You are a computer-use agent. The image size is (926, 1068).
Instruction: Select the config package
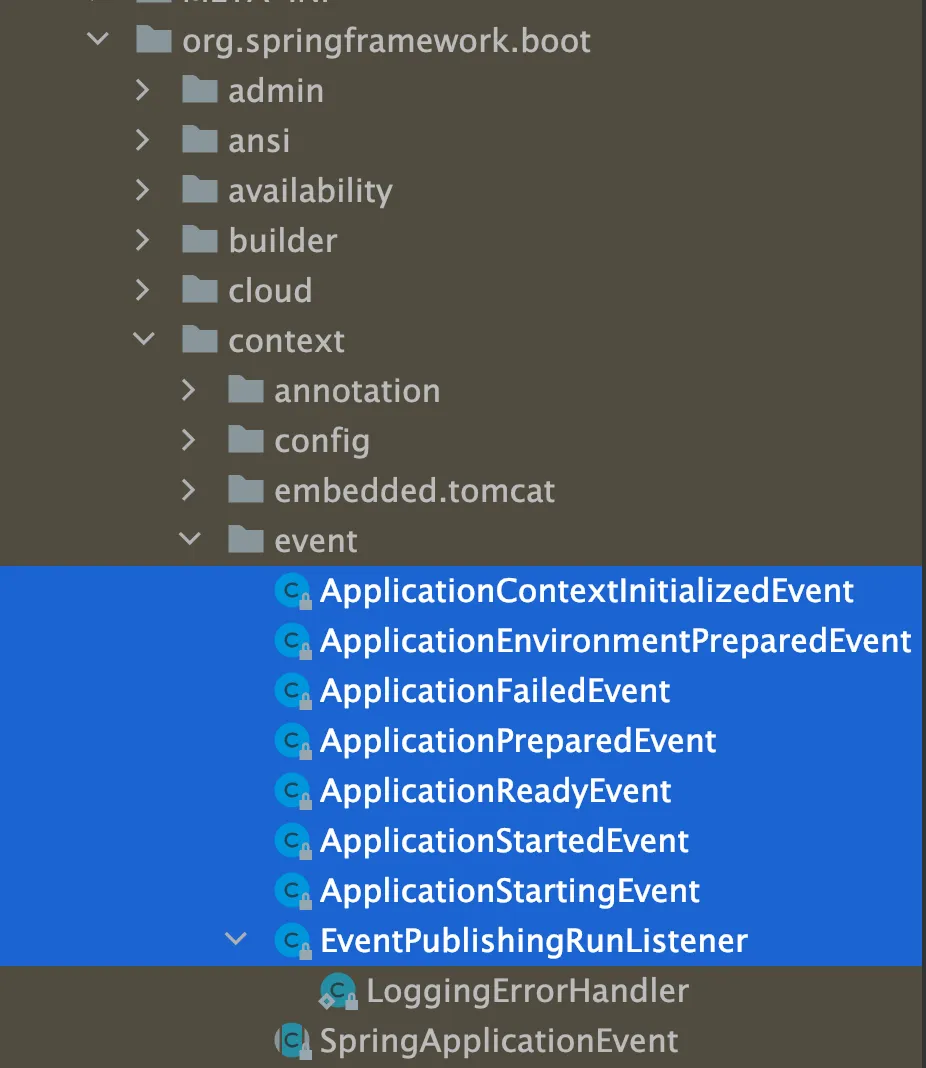pyautogui.click(x=322, y=441)
